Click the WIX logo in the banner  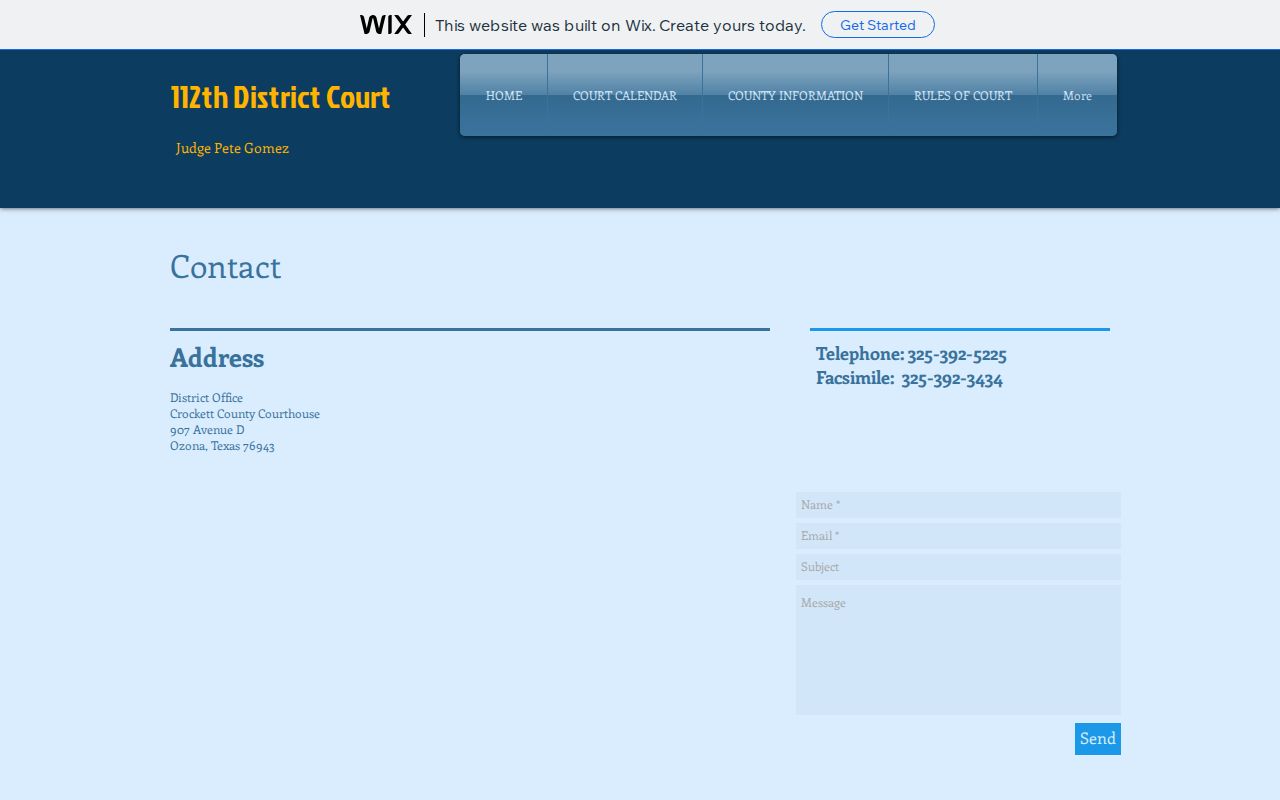click(386, 25)
